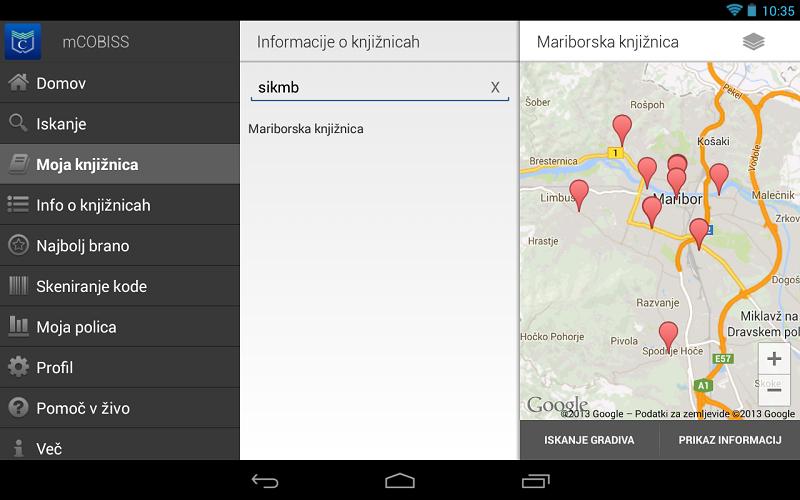Click the gear icon beside Profil
The image size is (800, 500).
point(18,367)
